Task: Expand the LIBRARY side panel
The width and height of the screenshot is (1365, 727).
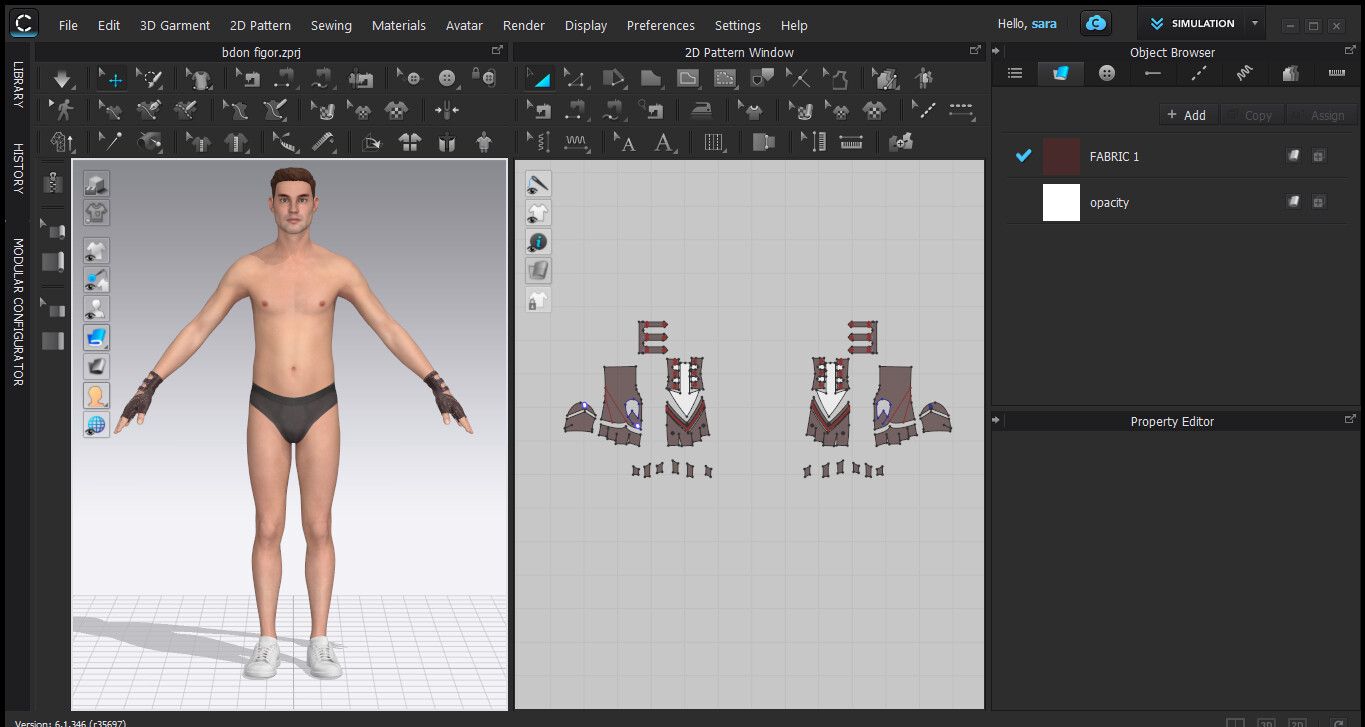Action: 18,85
